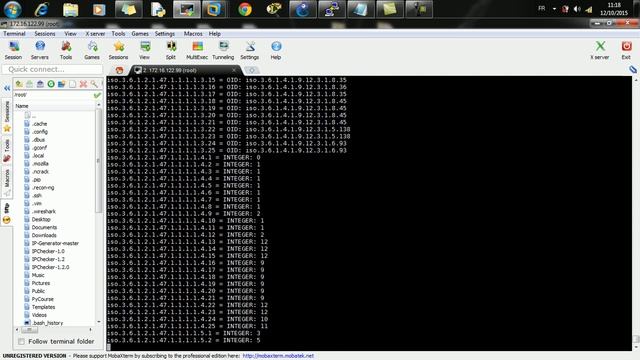
Task: Select the .ssh folder
Action: (37, 196)
